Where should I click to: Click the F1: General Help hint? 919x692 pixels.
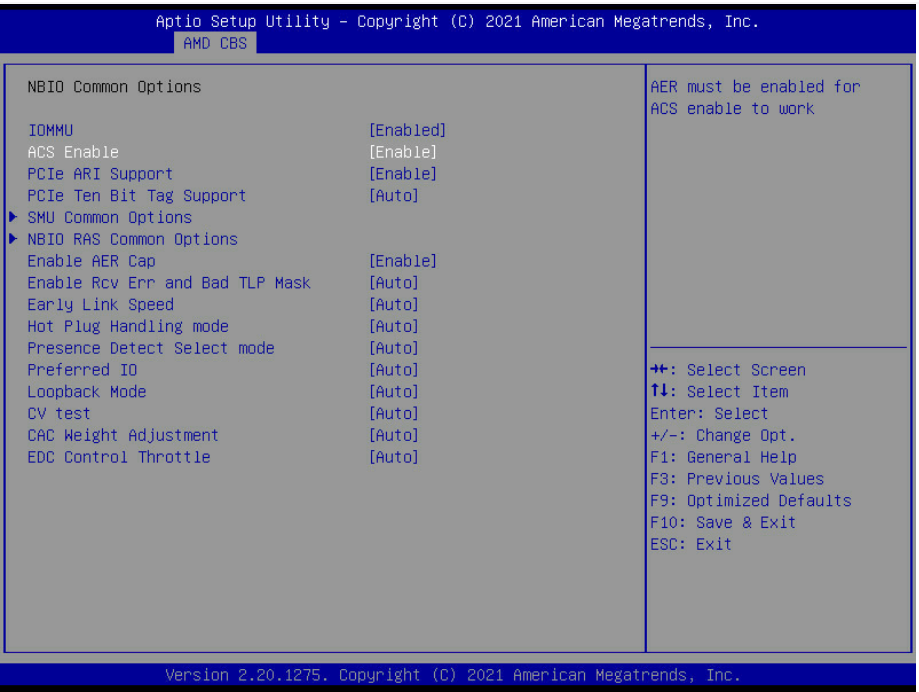(x=723, y=457)
